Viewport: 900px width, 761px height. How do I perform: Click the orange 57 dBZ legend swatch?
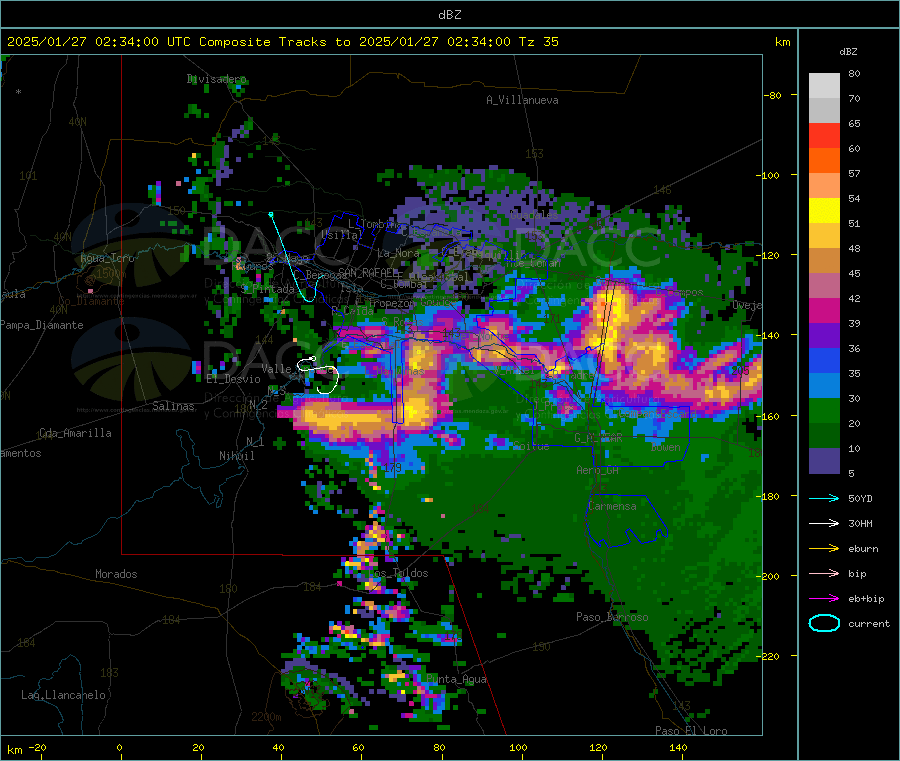coord(824,160)
